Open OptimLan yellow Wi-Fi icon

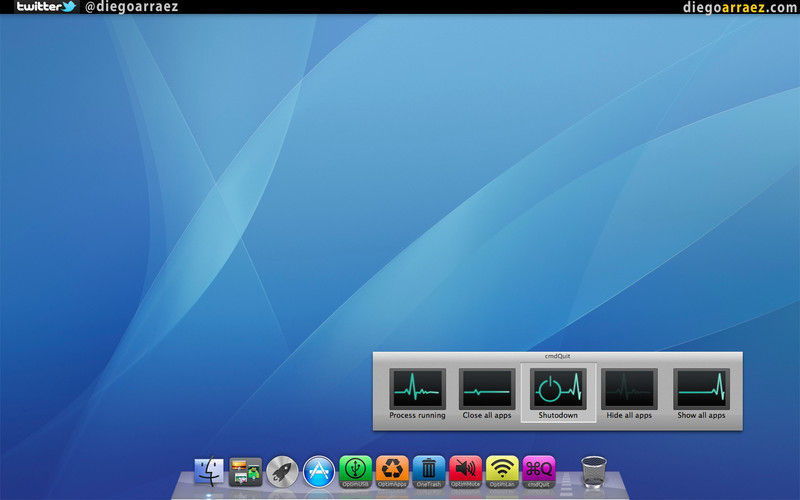coord(502,469)
